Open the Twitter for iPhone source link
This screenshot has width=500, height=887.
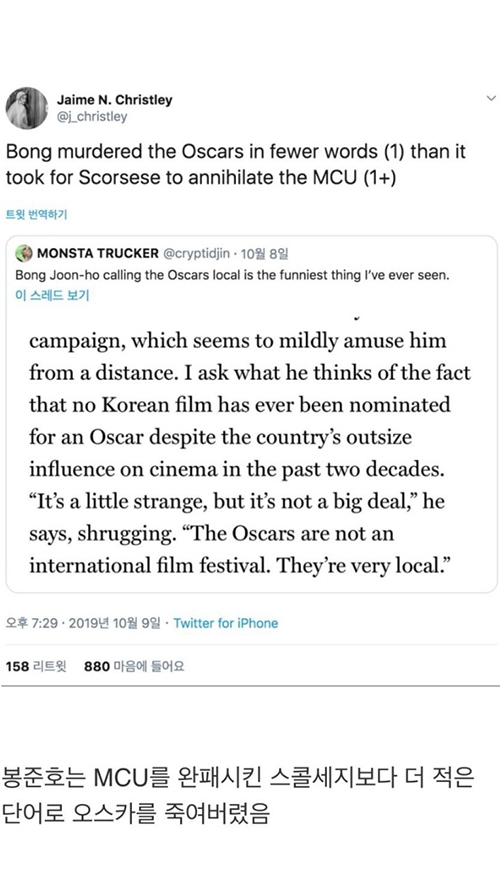click(226, 623)
